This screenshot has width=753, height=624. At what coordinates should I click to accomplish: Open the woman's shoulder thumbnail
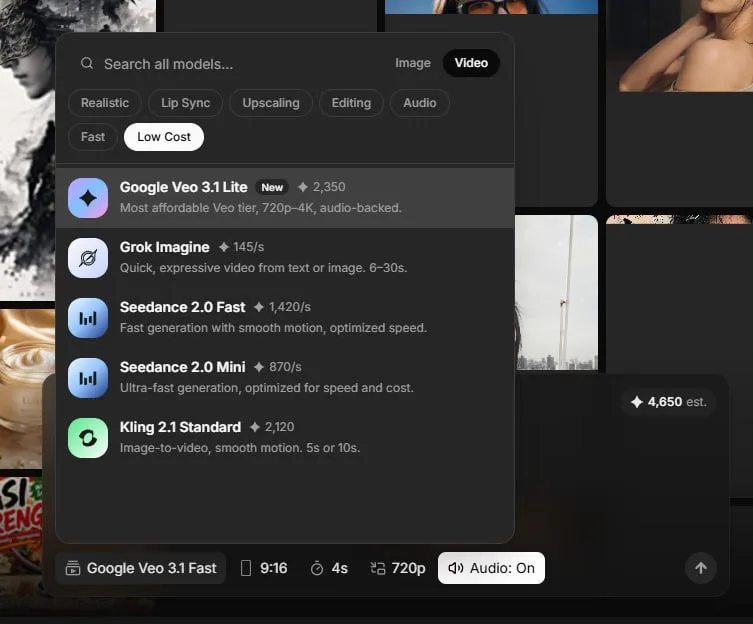680,46
